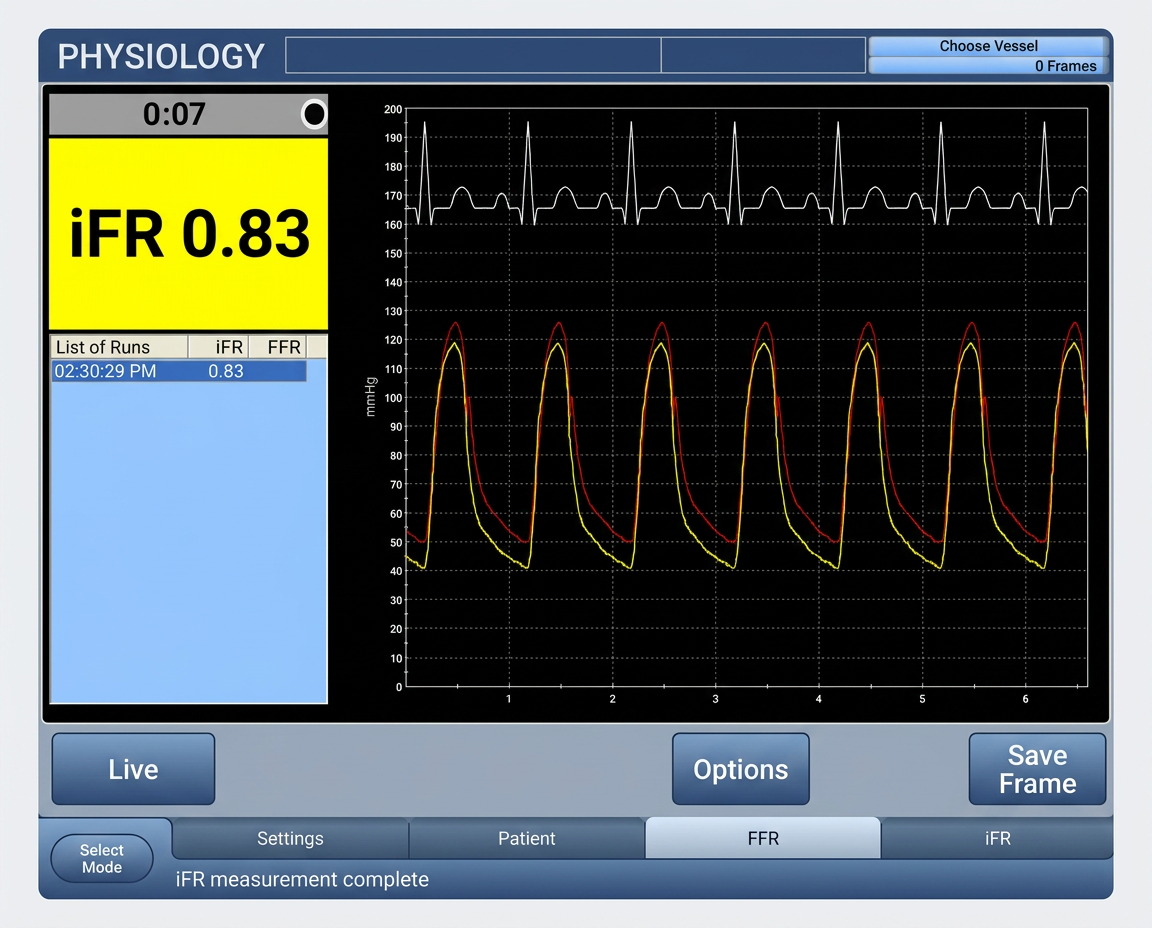Switch to the Settings tab
The height and width of the screenshot is (928, 1152).
click(290, 838)
